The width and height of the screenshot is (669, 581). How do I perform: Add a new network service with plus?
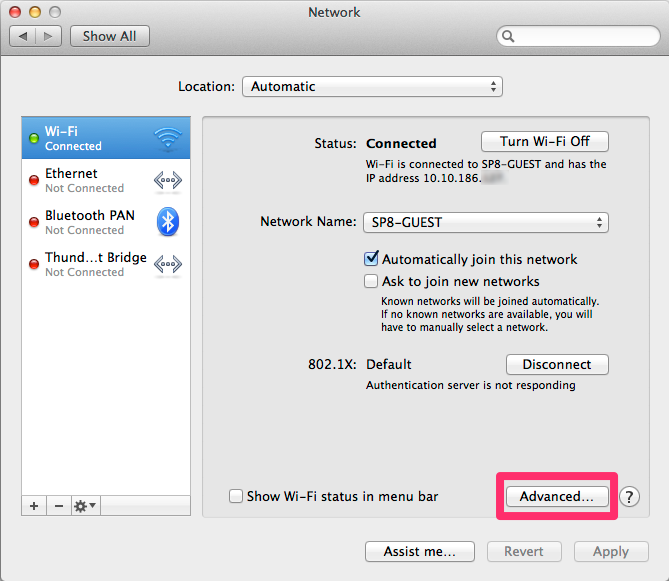[x=34, y=506]
